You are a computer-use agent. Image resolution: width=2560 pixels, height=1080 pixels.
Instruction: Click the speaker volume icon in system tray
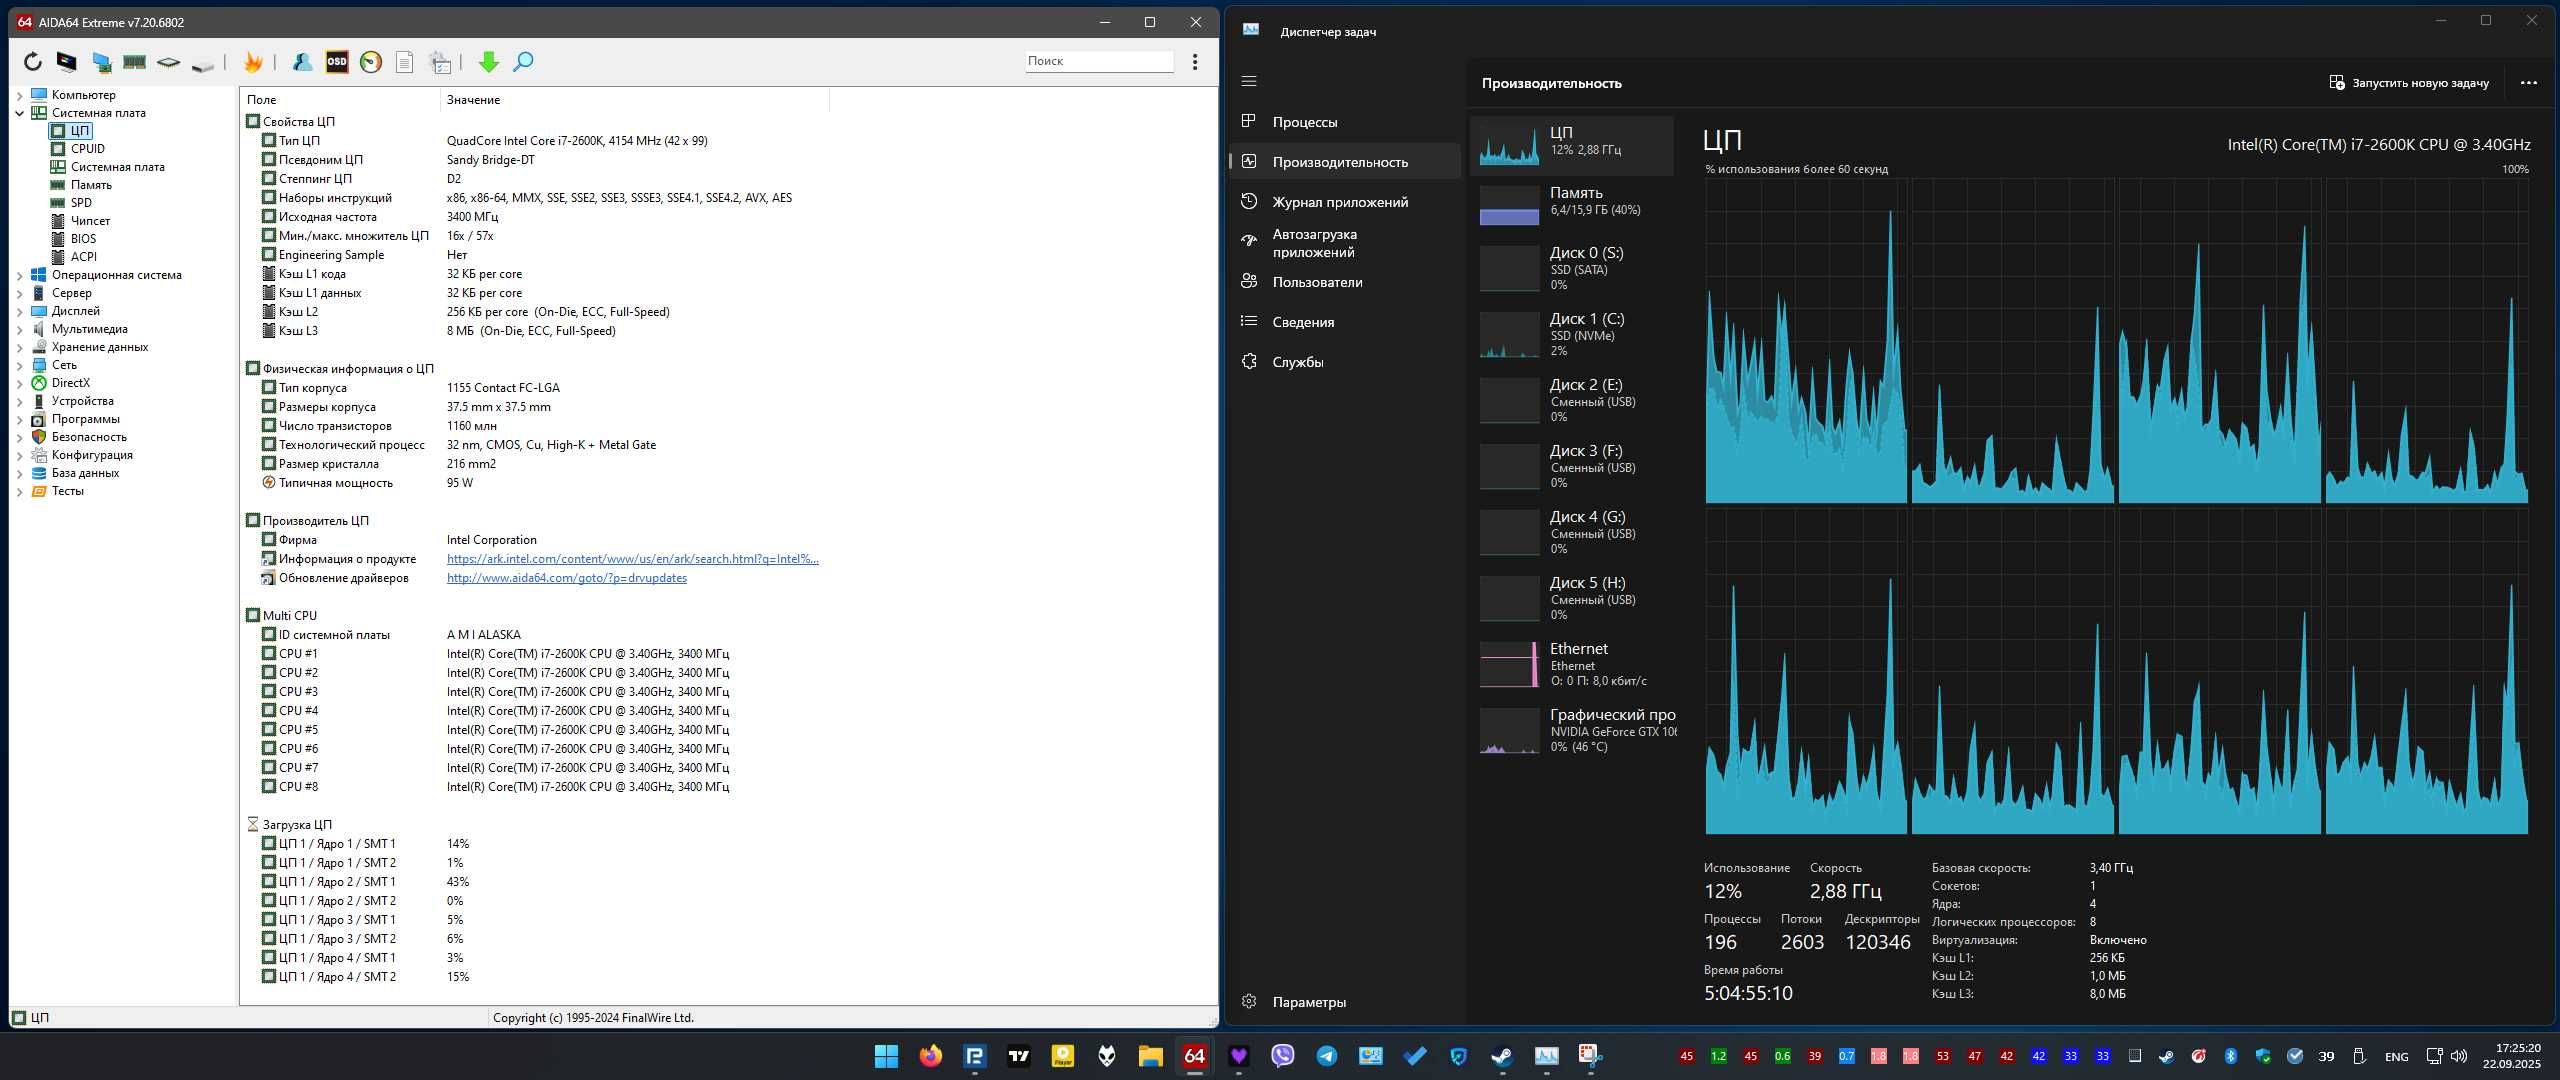2459,1056
